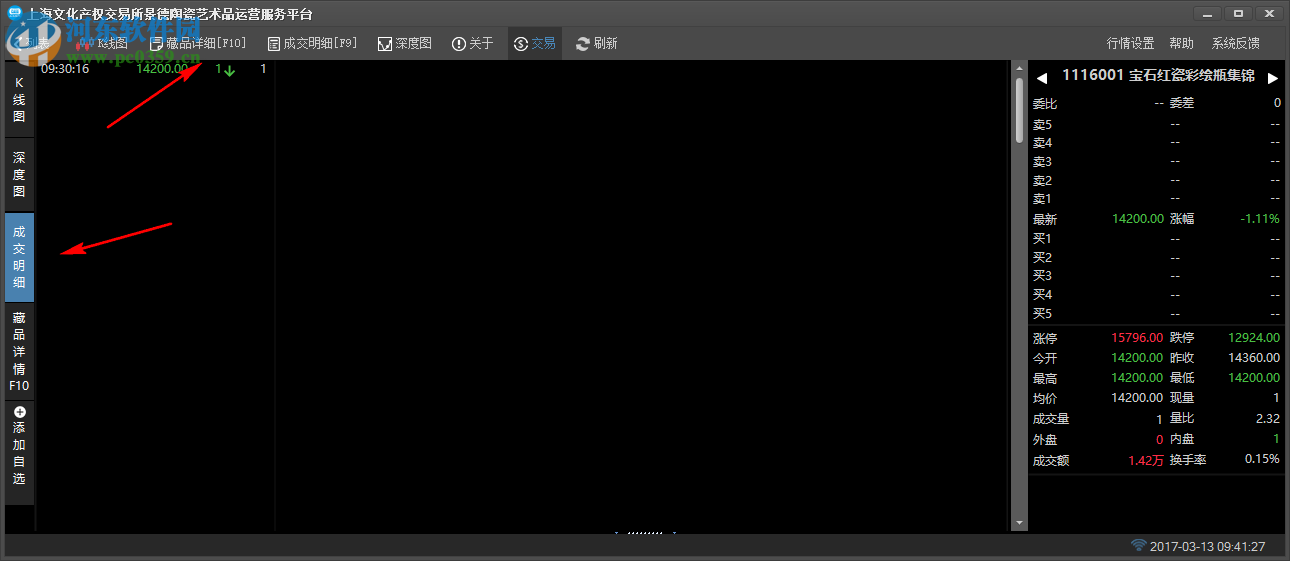Click the vertical scrollbar thumb
This screenshot has height=561, width=1290.
tap(1019, 109)
